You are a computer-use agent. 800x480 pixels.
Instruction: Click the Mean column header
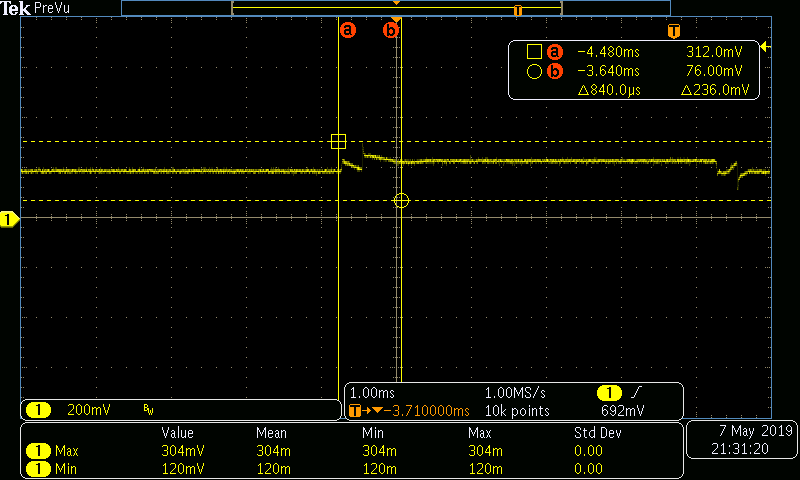point(271,433)
